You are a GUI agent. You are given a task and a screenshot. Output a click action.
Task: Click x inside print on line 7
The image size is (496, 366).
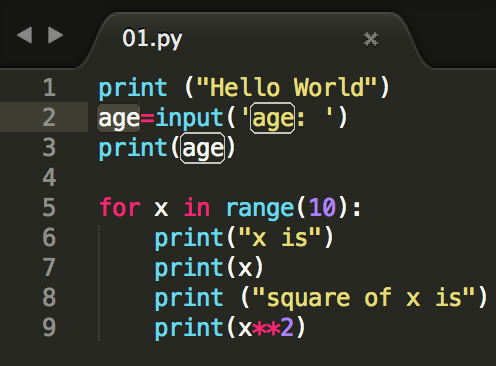[x=245, y=269]
